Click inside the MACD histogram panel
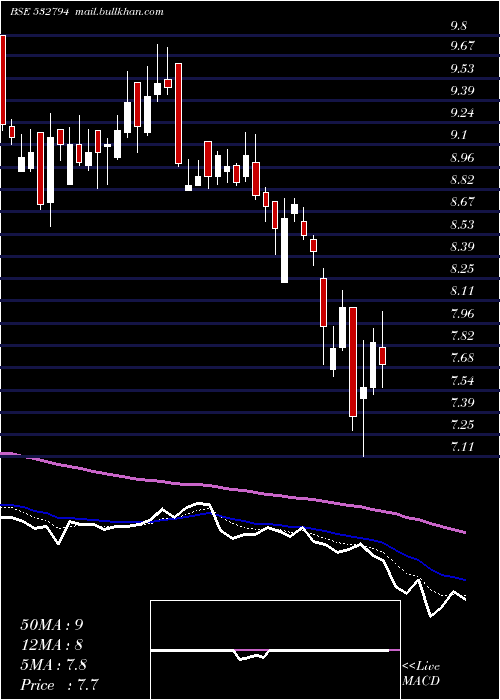 point(275,650)
